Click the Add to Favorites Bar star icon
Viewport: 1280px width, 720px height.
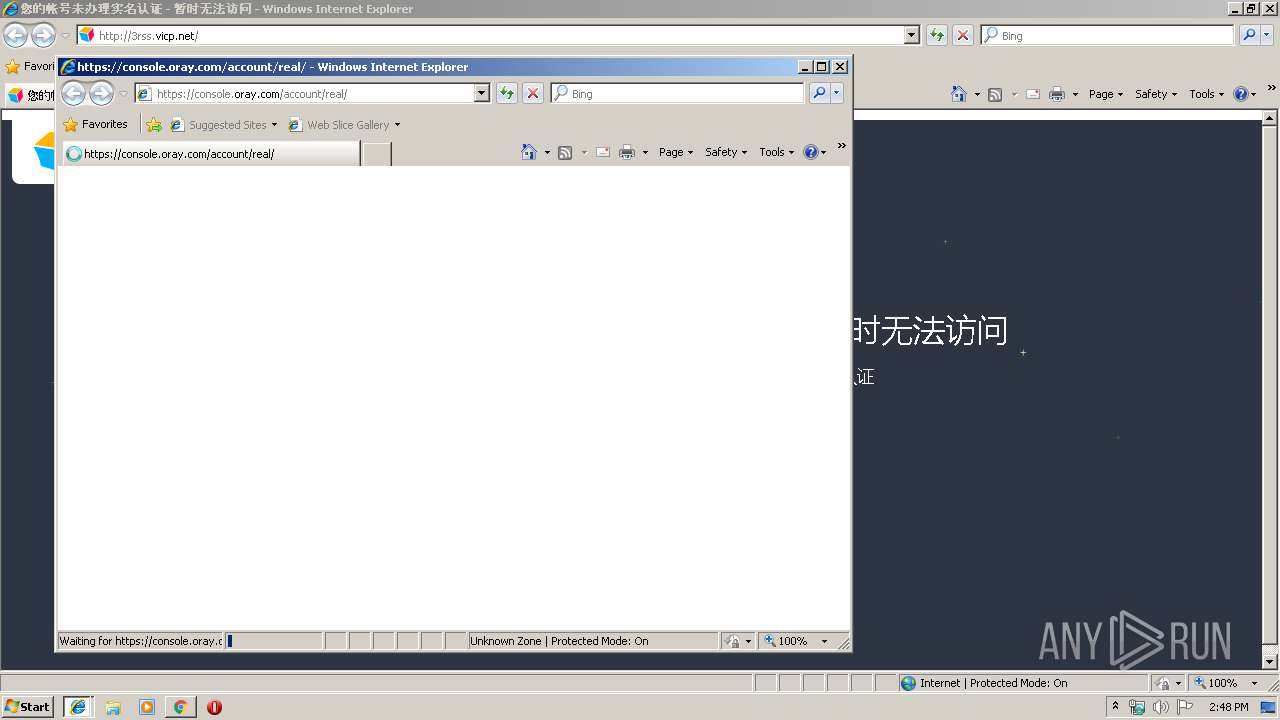[x=154, y=125]
